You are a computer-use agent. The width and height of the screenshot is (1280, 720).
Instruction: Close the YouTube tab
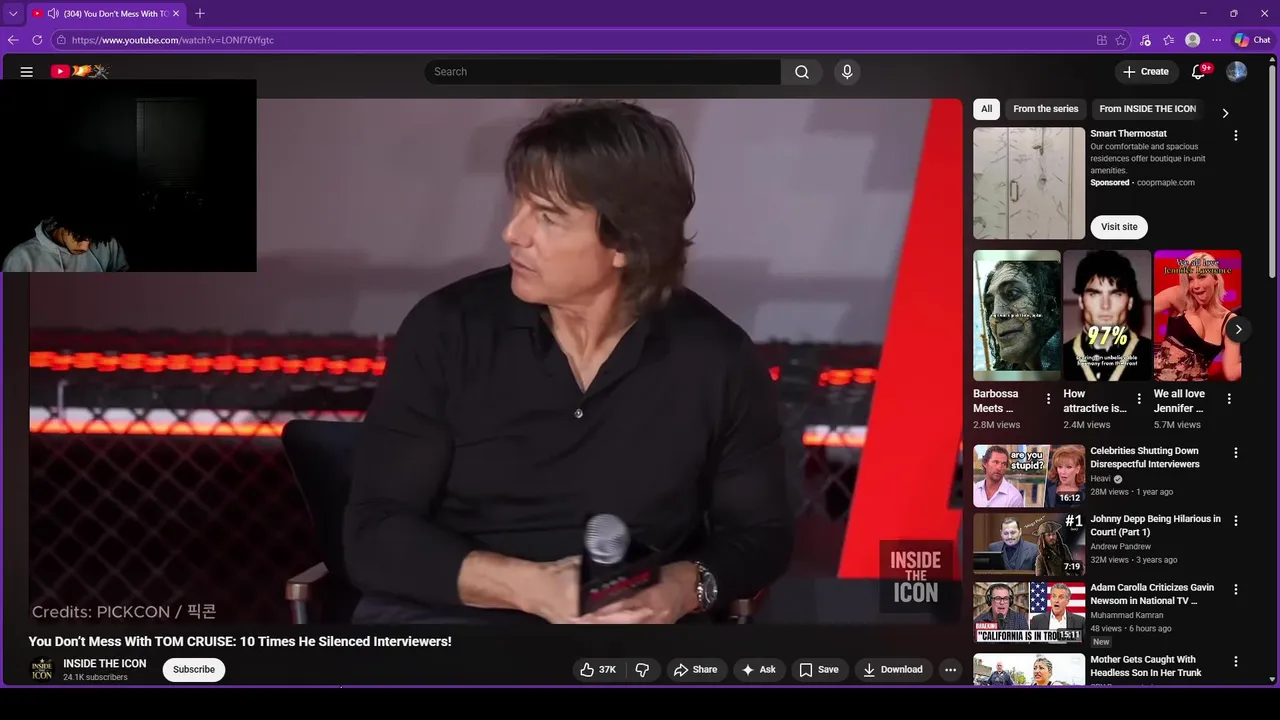(x=176, y=14)
